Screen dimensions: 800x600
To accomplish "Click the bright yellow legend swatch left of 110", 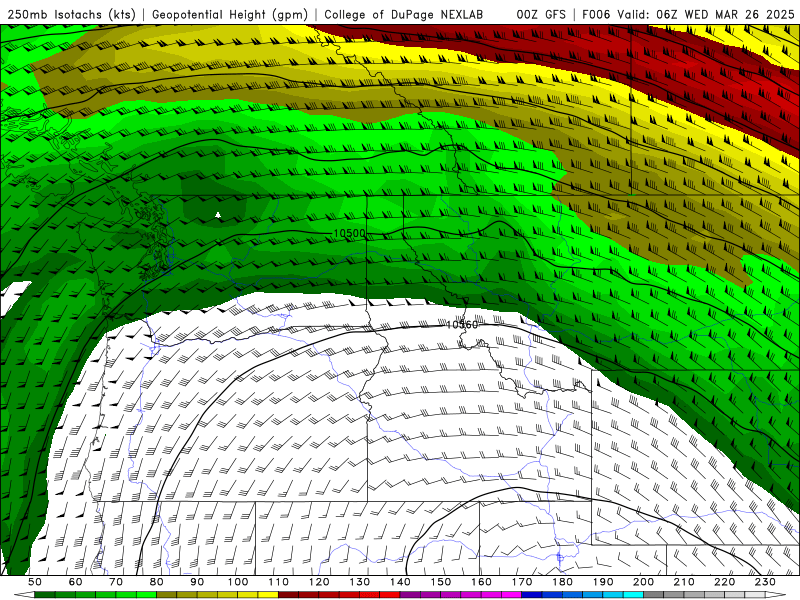I will (268, 595).
